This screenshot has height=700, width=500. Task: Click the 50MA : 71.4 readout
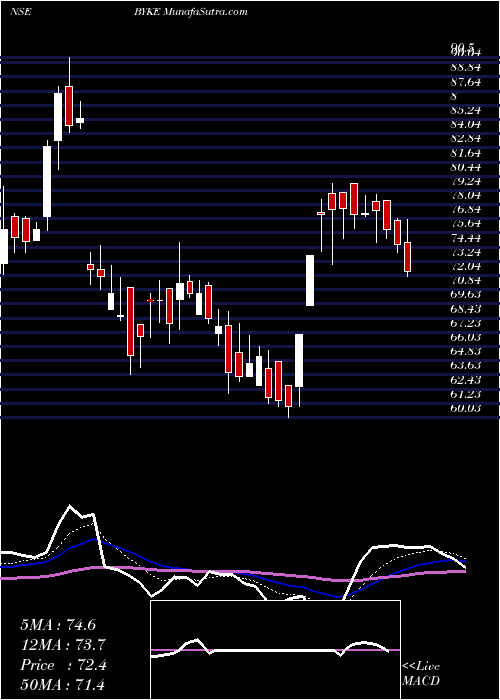[63, 684]
